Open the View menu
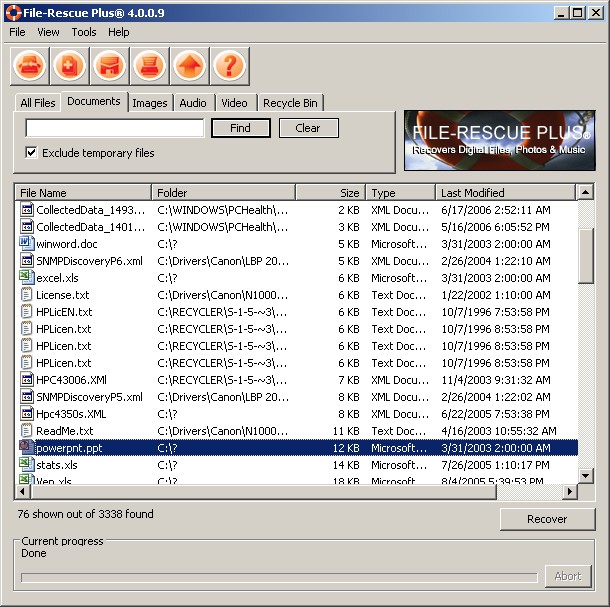 coord(48,32)
